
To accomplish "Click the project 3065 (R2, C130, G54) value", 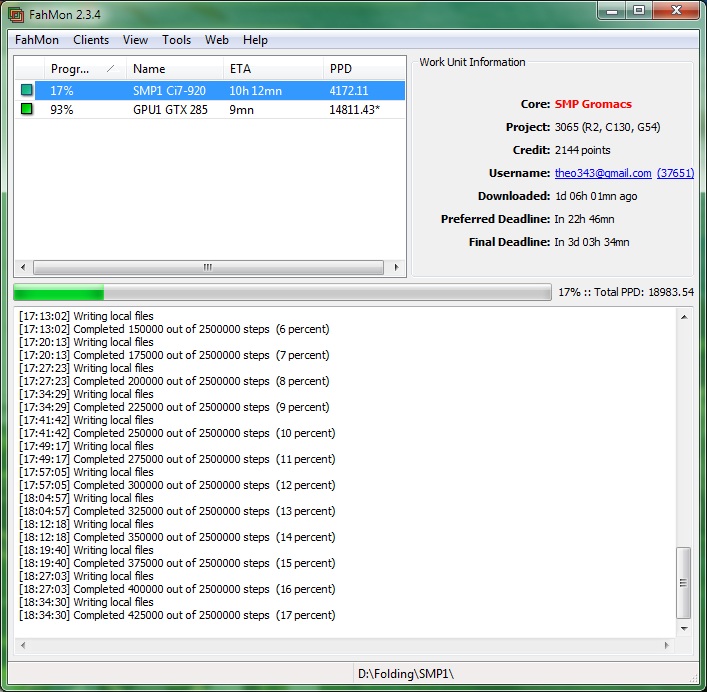I will [x=607, y=127].
